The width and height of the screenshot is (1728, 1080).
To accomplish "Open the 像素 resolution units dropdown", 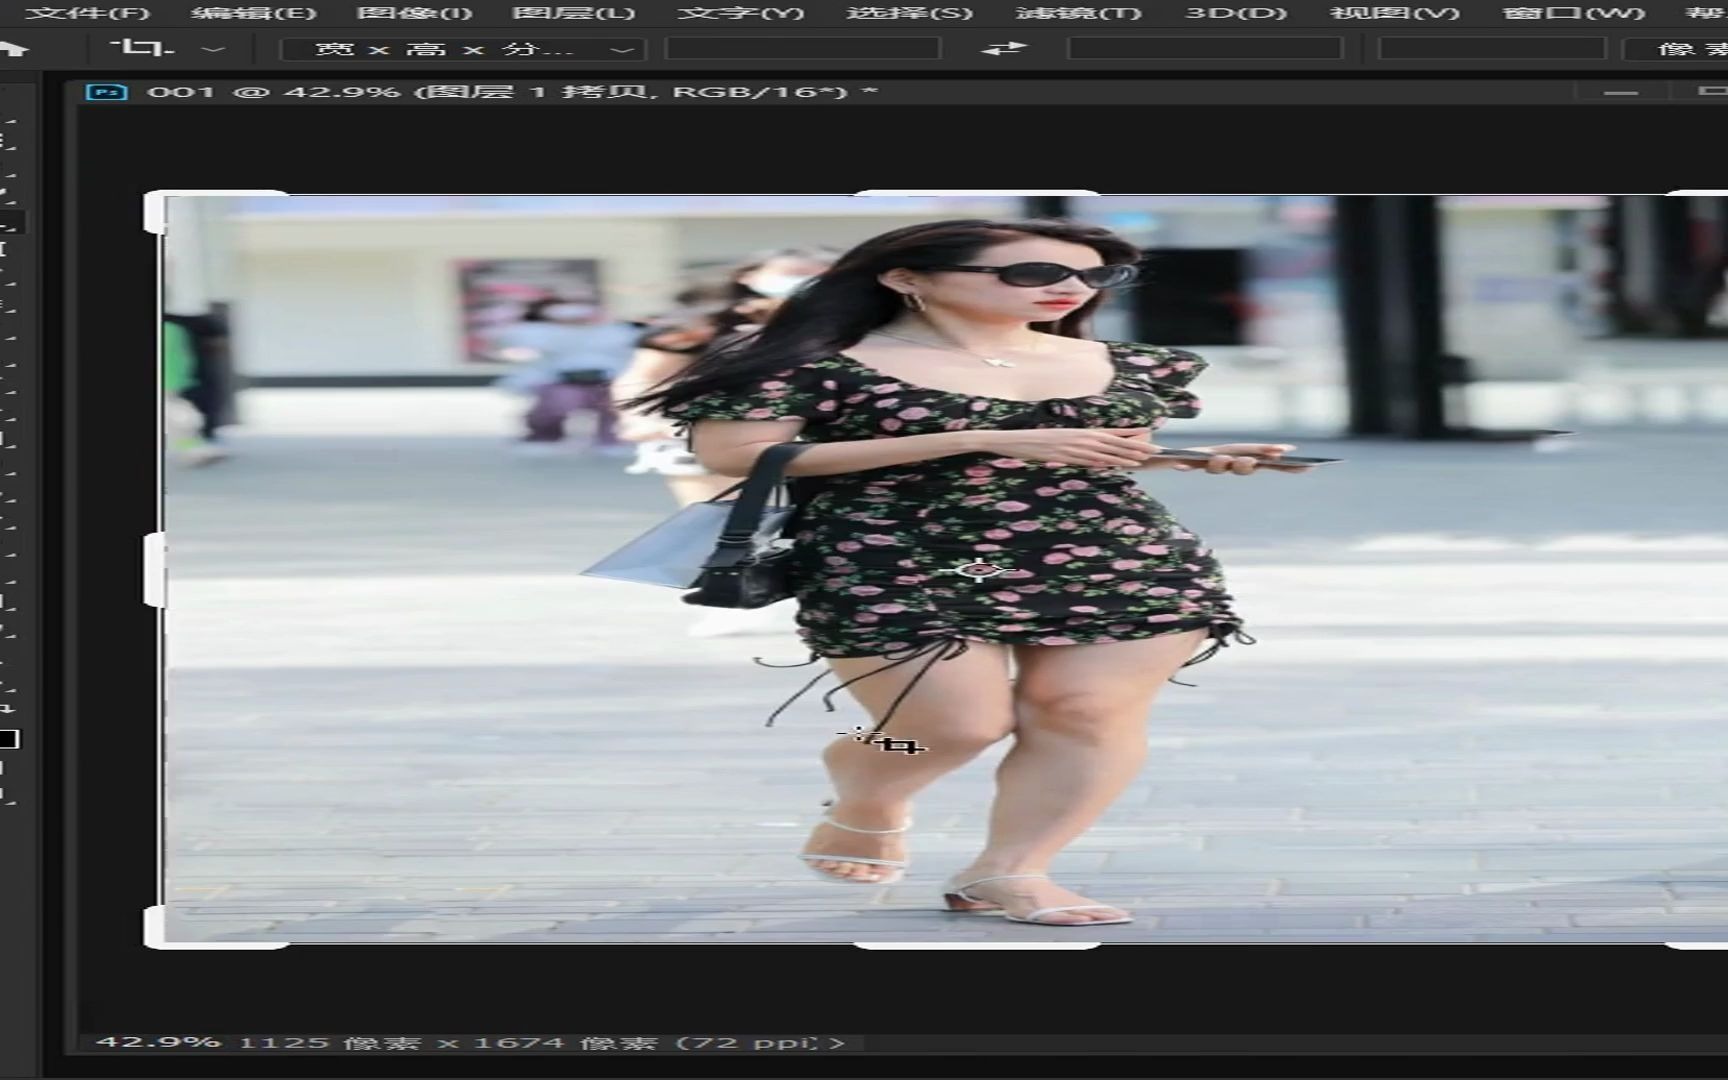I will [1676, 49].
